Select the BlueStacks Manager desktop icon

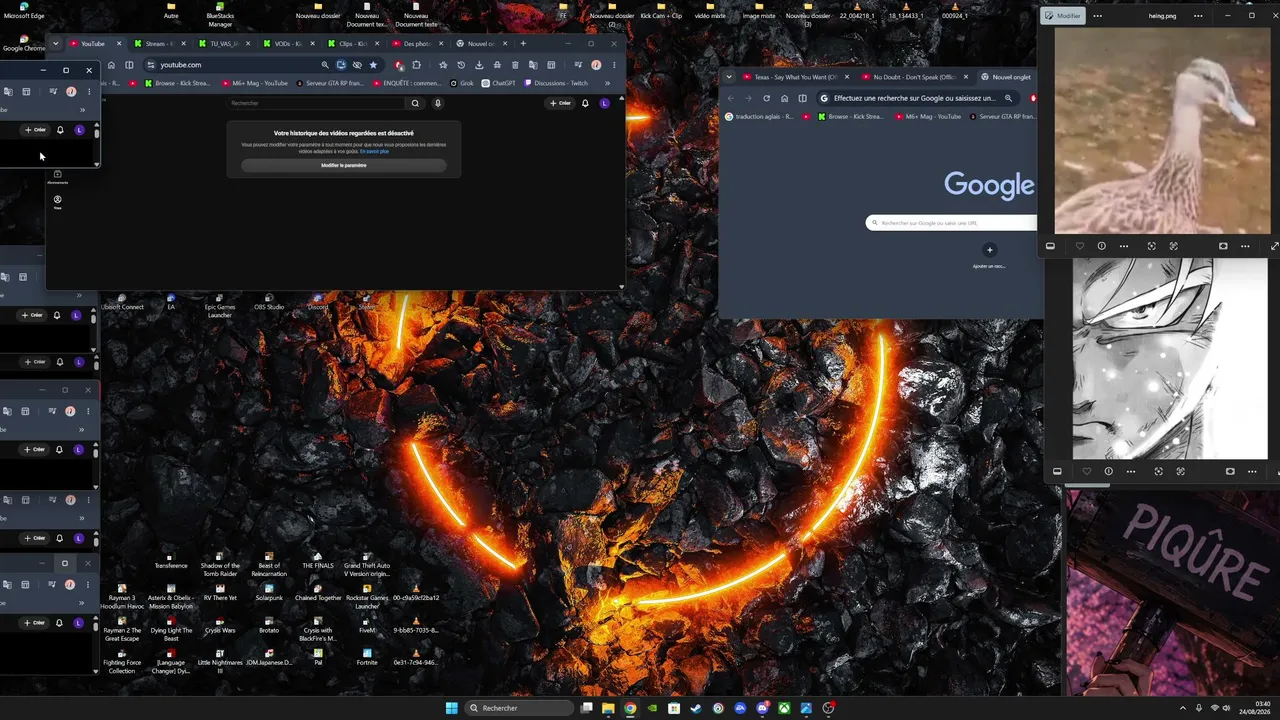click(x=220, y=15)
